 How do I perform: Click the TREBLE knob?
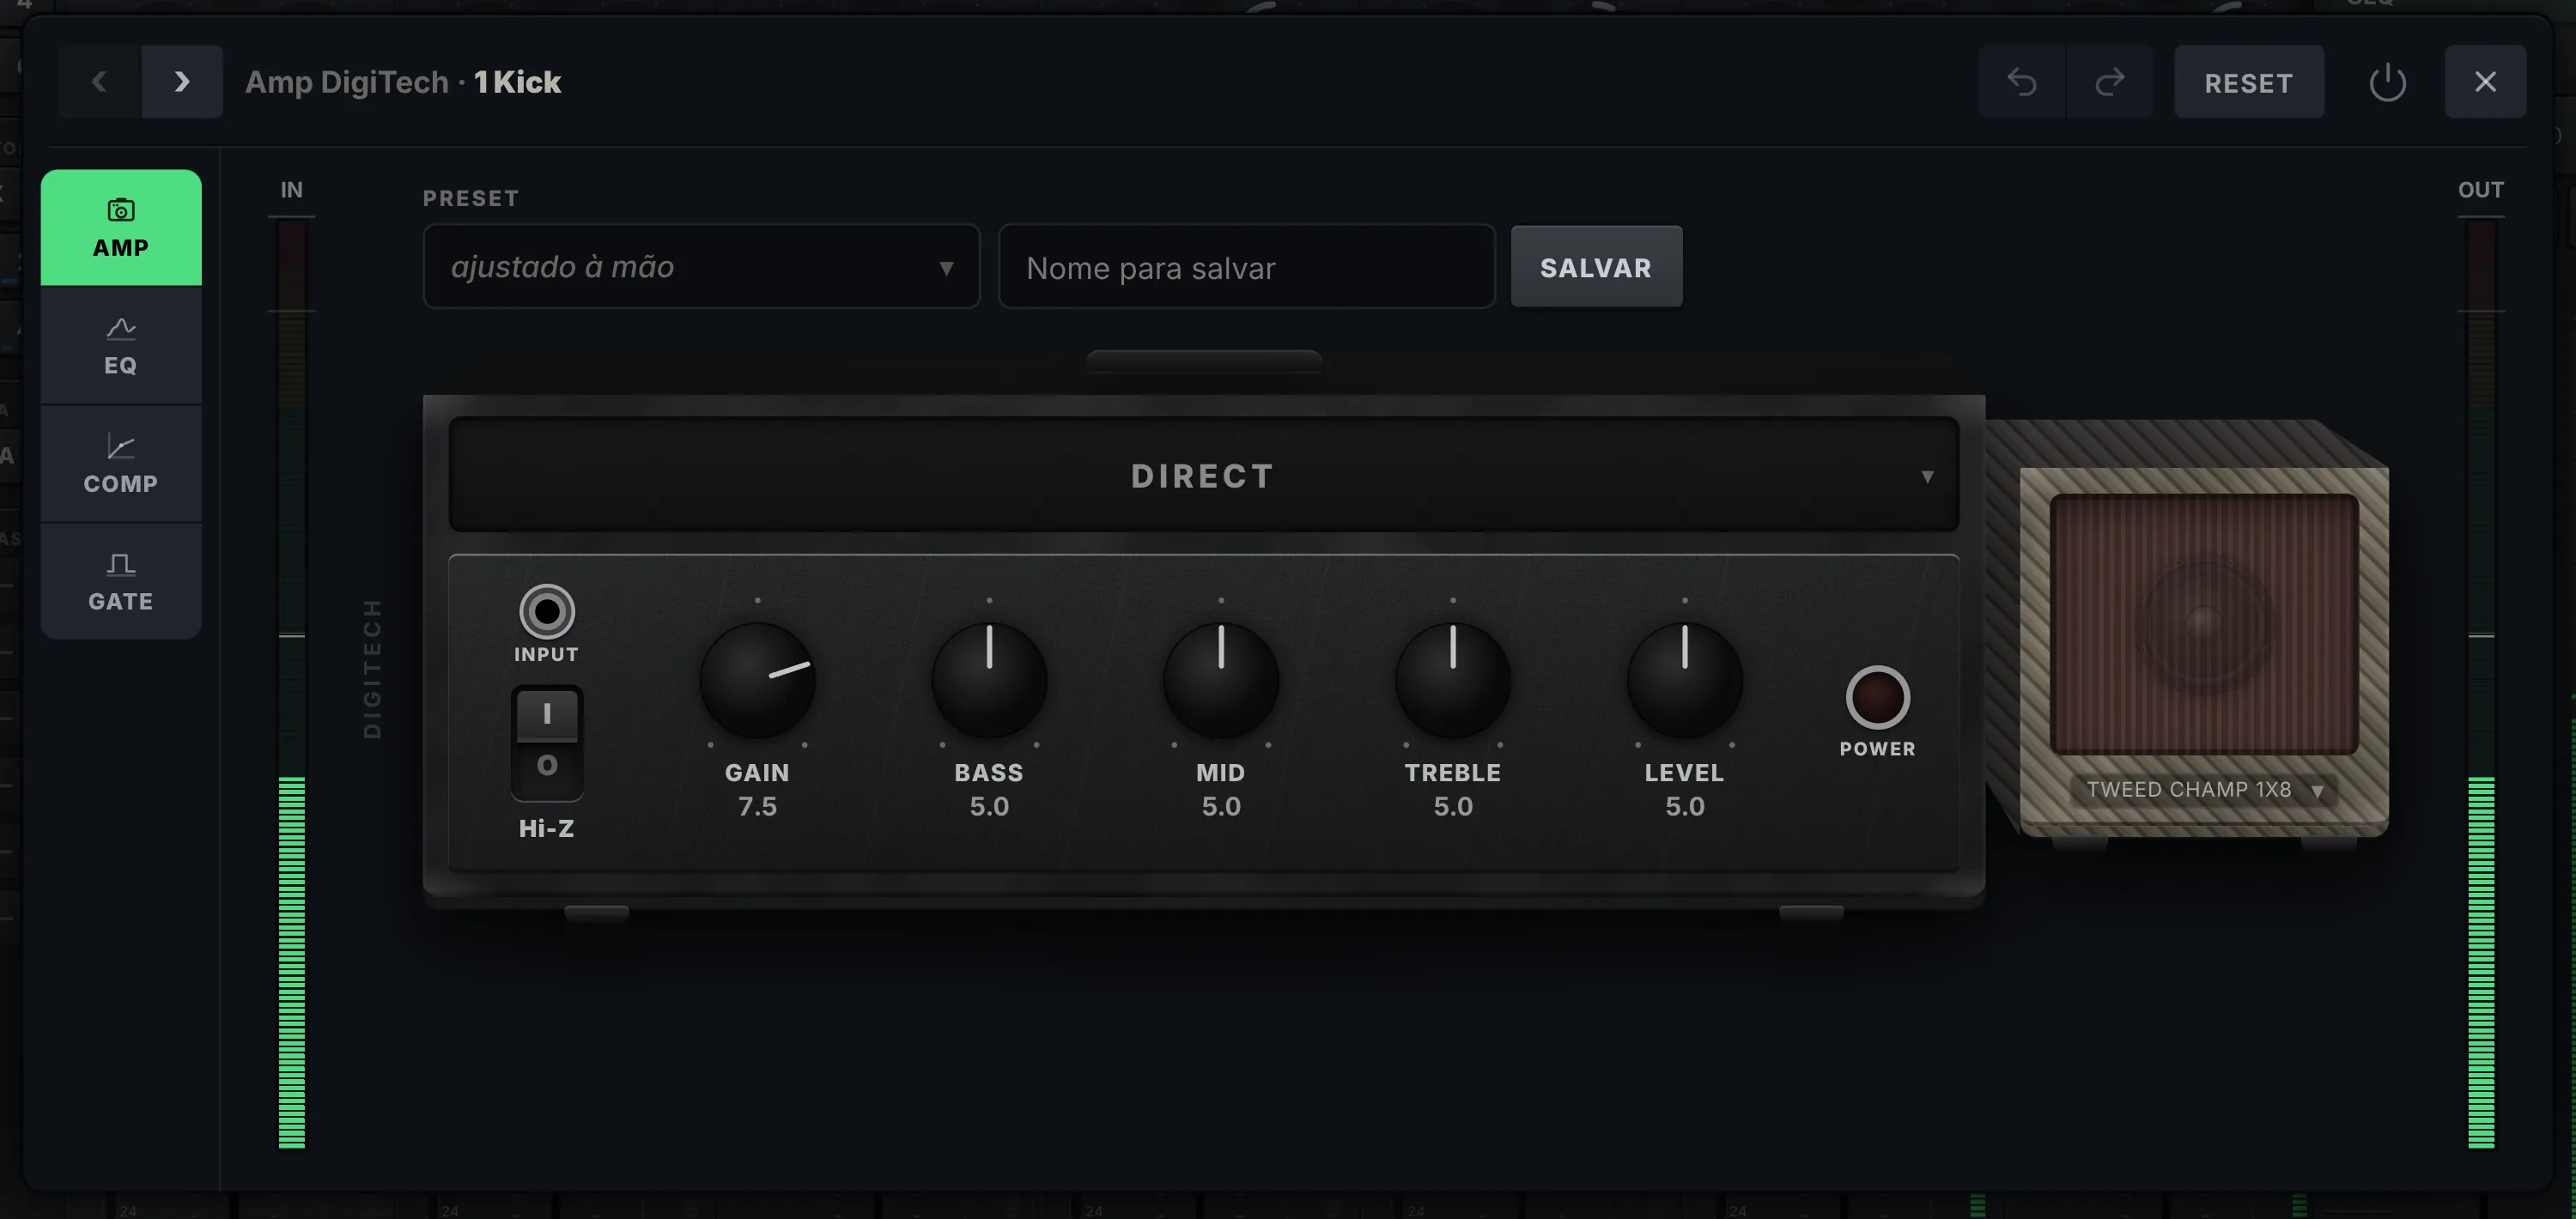click(x=1453, y=680)
